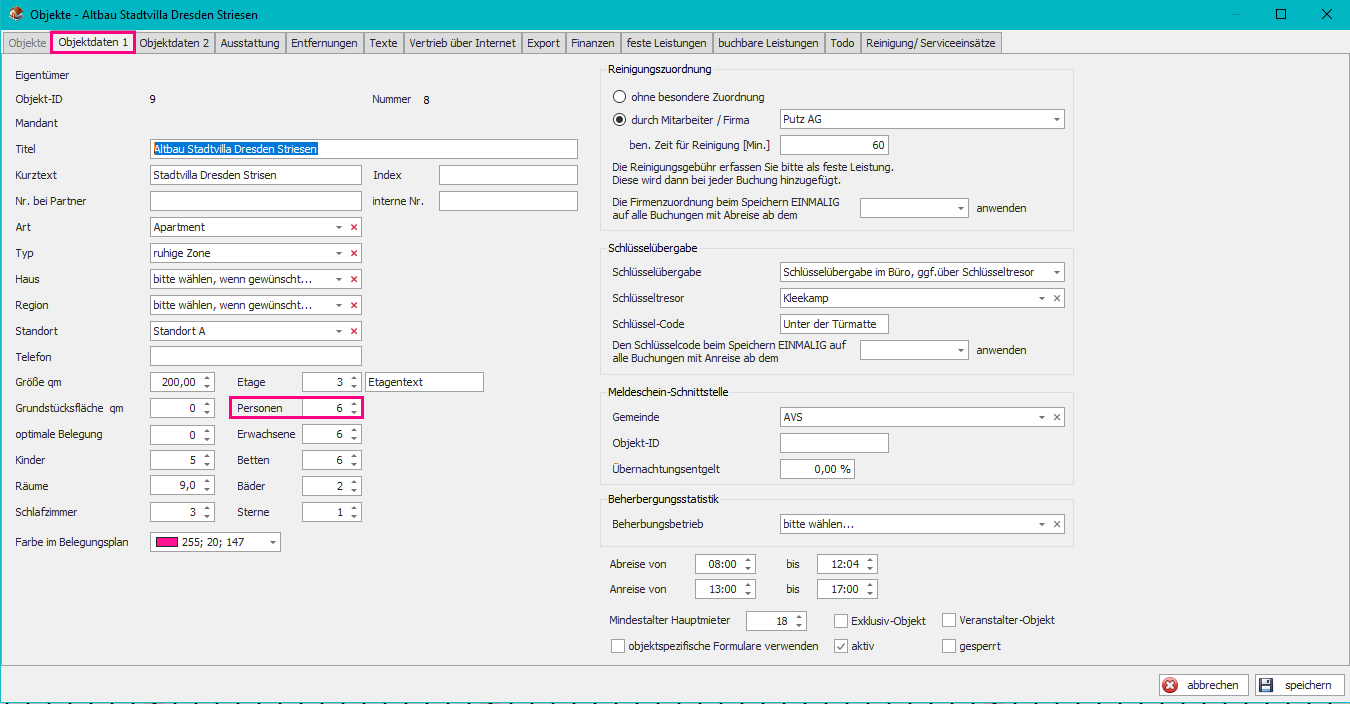This screenshot has height=704, width=1350.
Task: Click the Index input field
Action: pos(508,175)
